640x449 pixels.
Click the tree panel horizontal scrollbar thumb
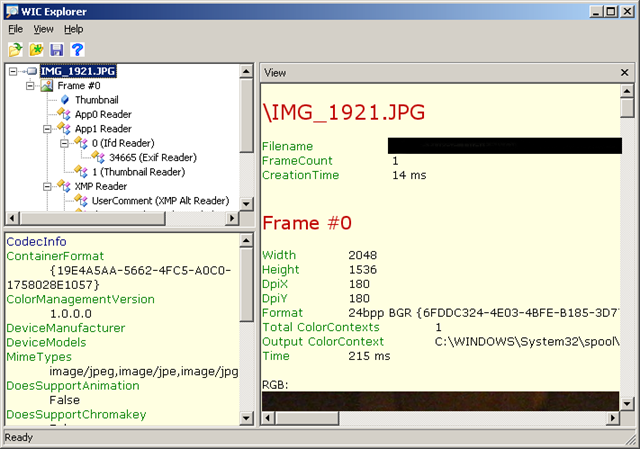pyautogui.click(x=92, y=218)
